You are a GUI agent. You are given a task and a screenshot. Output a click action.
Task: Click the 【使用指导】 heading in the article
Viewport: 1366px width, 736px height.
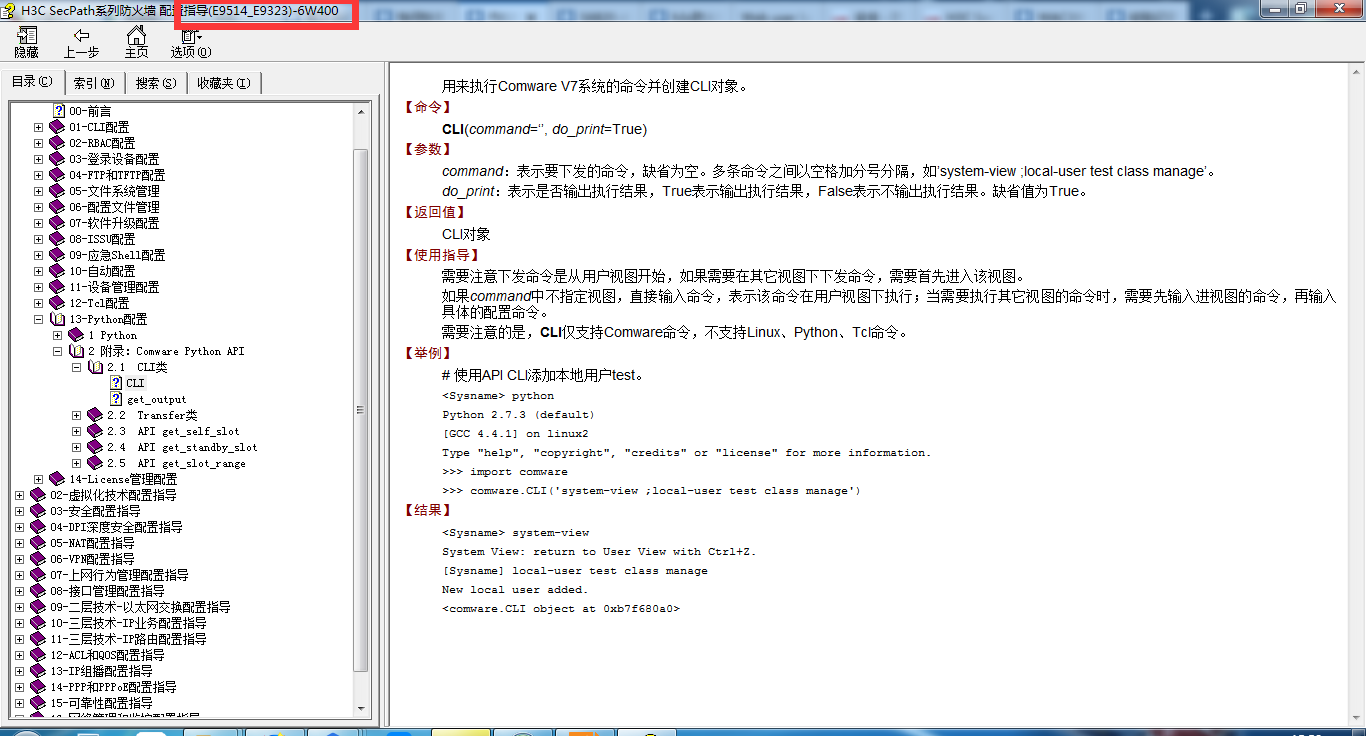(x=442, y=256)
